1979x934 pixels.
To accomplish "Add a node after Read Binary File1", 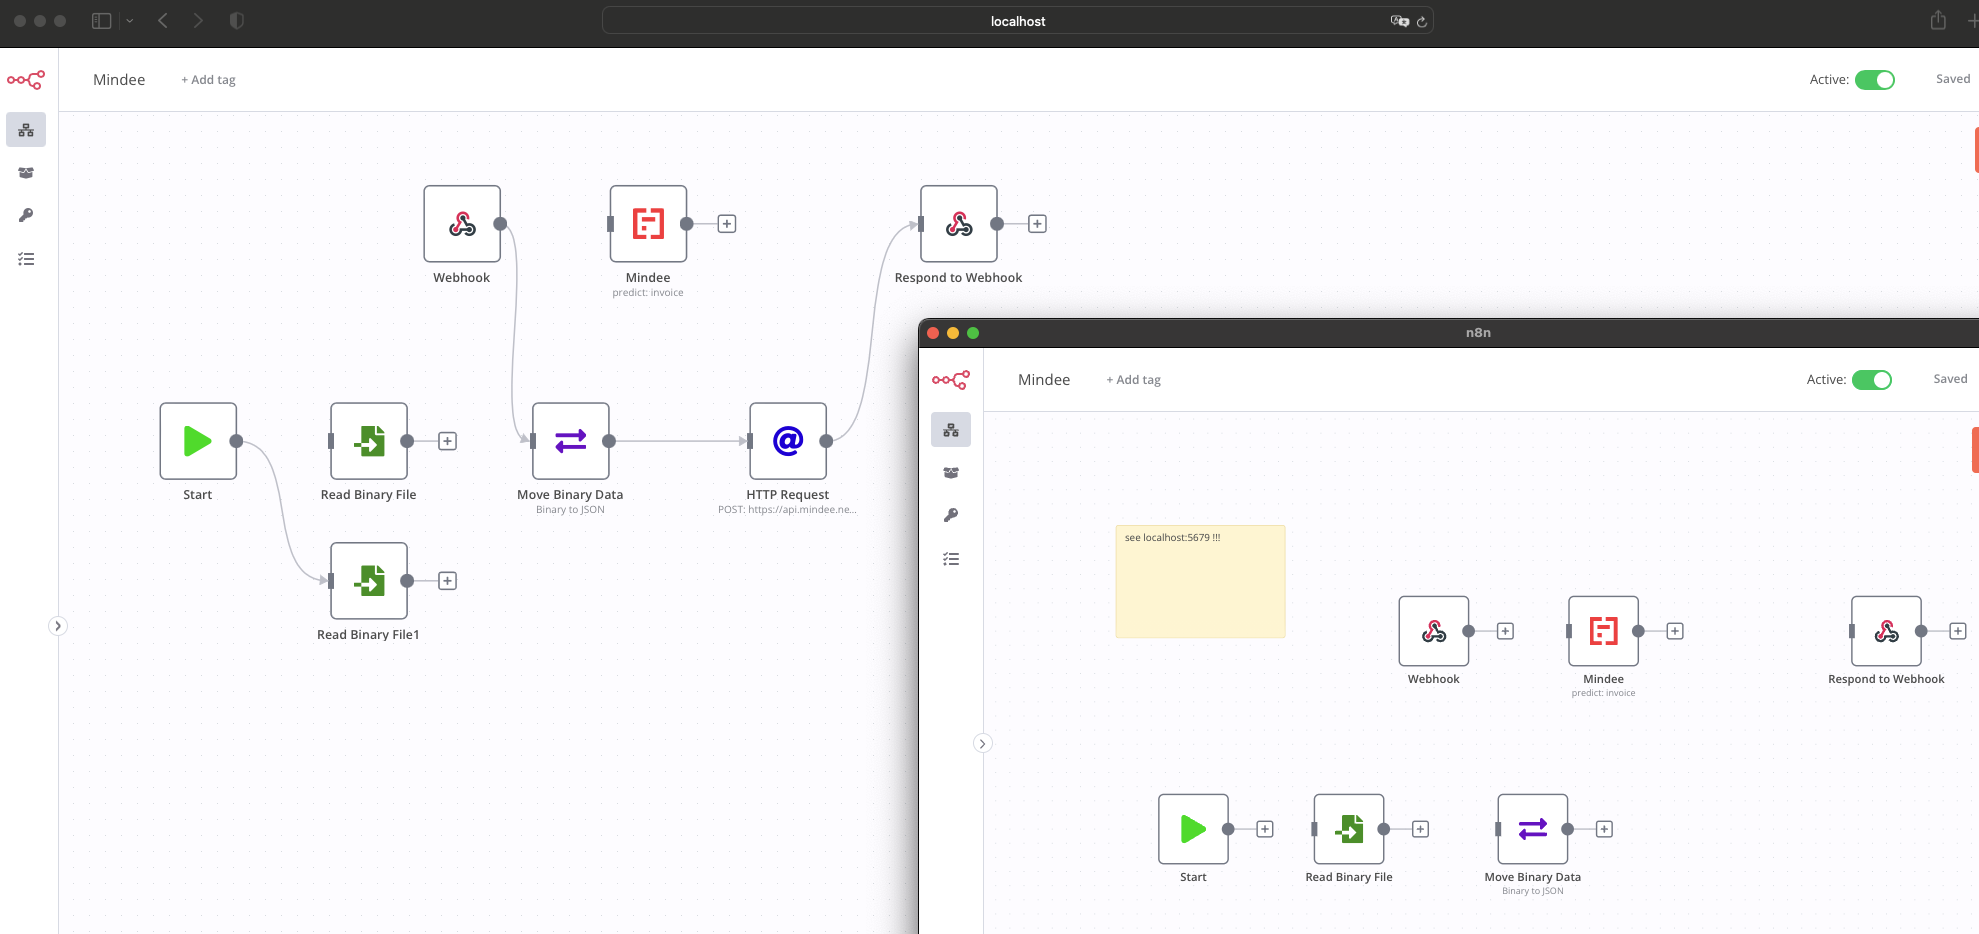I will [x=448, y=581].
